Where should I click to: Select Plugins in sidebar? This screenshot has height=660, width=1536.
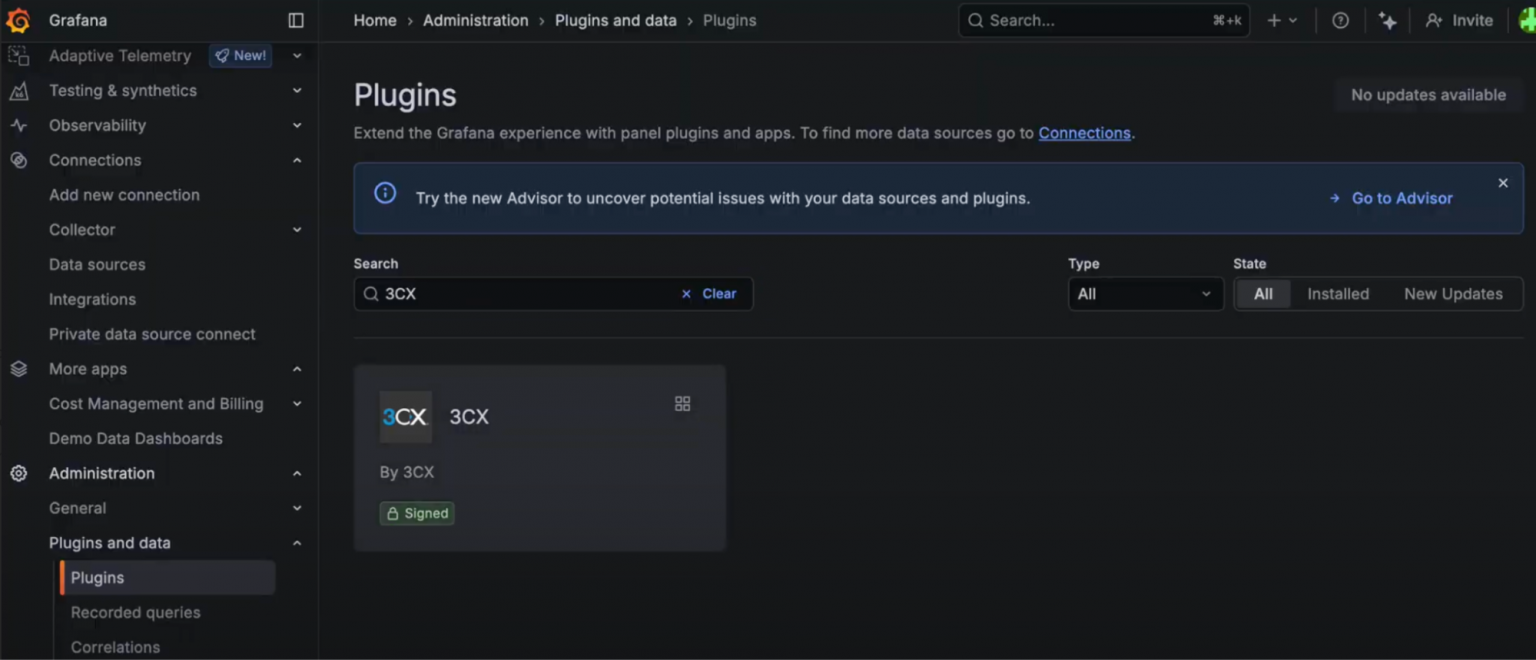(x=167, y=578)
